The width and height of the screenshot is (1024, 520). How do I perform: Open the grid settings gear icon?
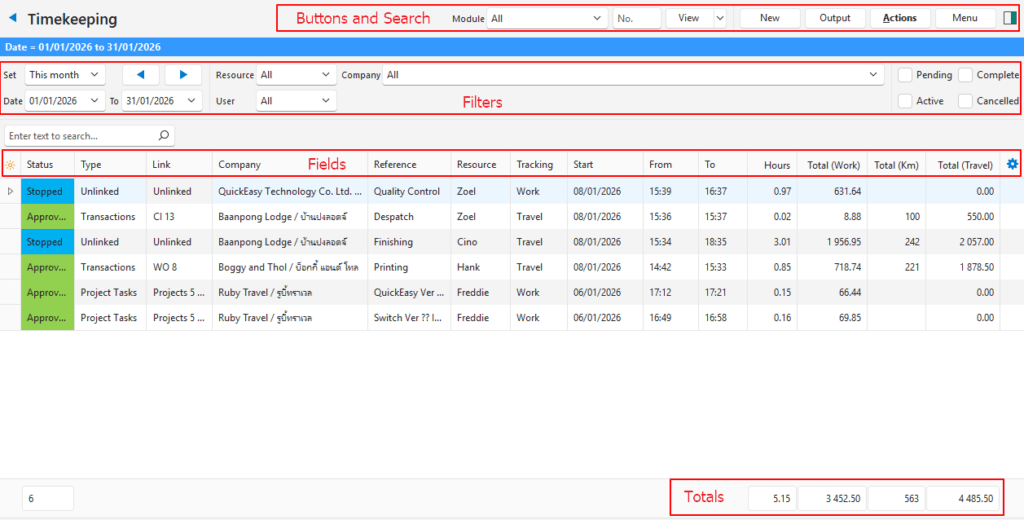pyautogui.click(x=1012, y=164)
